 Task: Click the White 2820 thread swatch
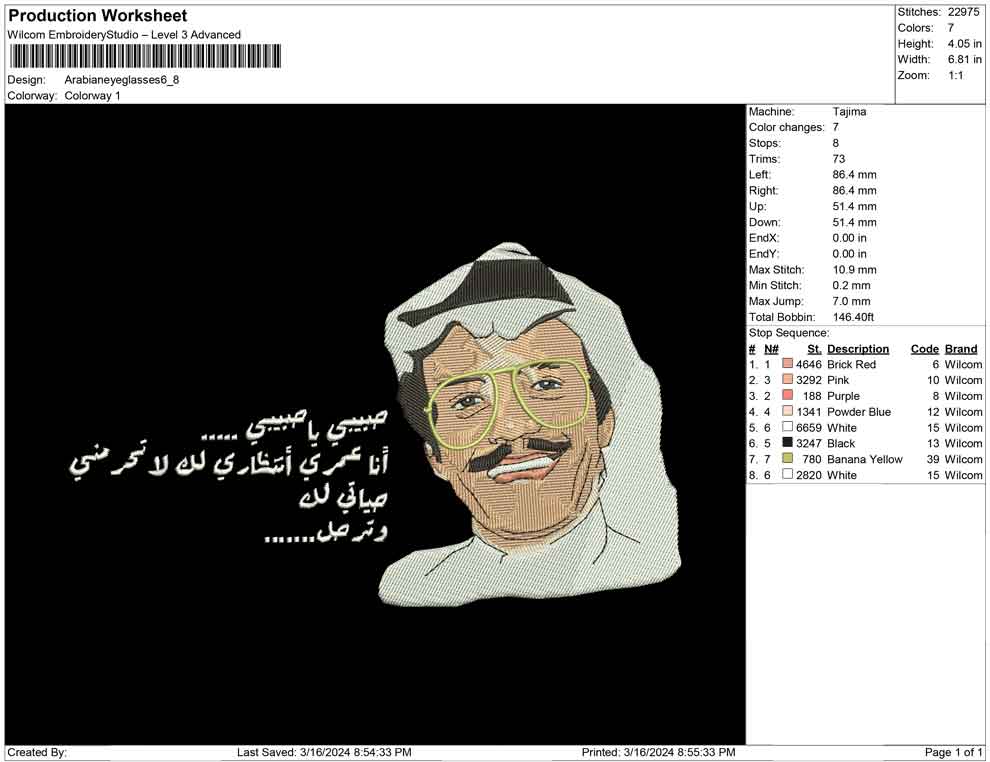787,476
